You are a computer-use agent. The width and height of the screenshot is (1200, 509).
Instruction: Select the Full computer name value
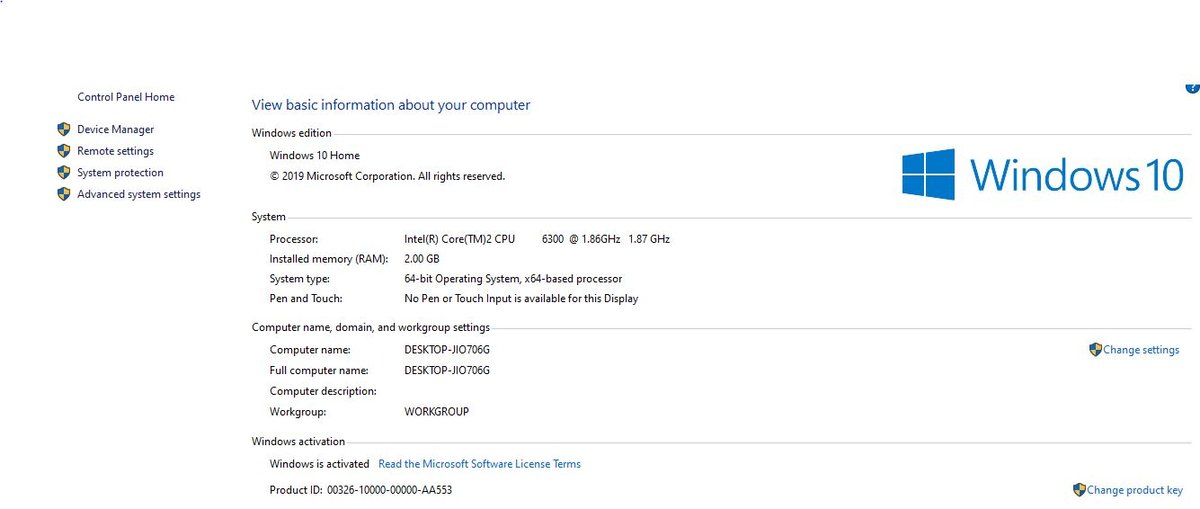[447, 370]
